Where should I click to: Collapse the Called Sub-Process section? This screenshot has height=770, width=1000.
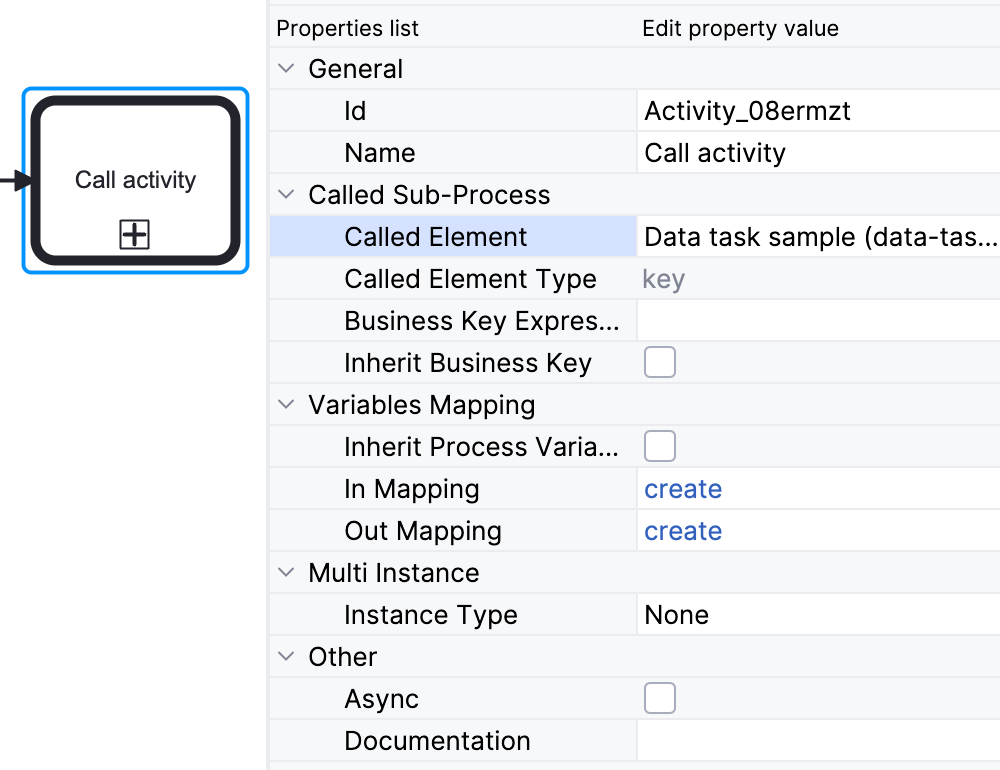287,195
